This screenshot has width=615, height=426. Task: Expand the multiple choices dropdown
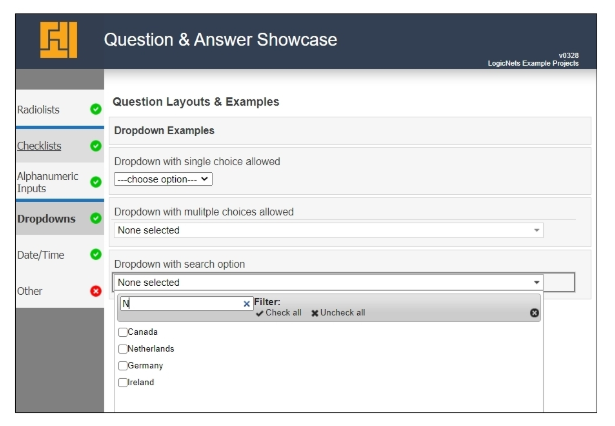click(x=328, y=230)
